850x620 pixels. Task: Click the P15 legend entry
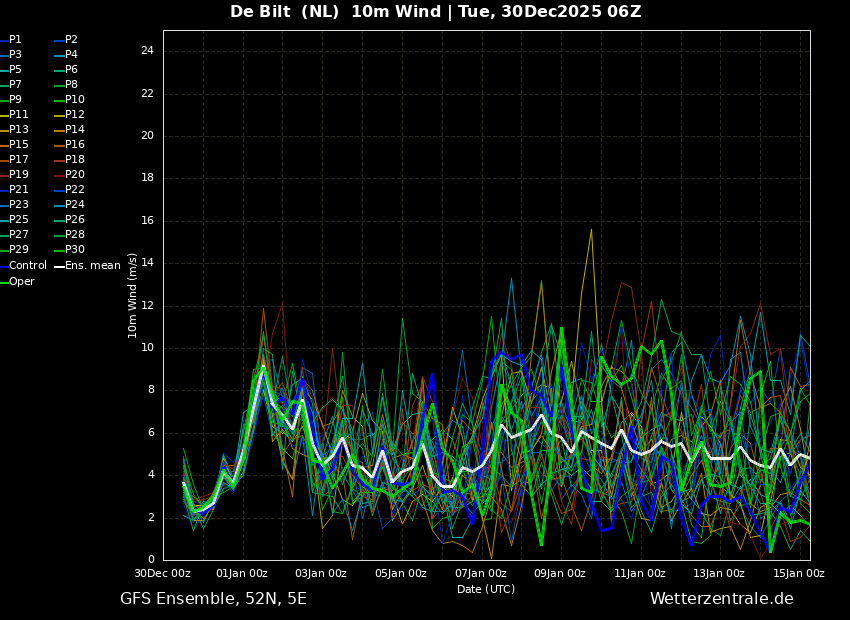[14, 145]
